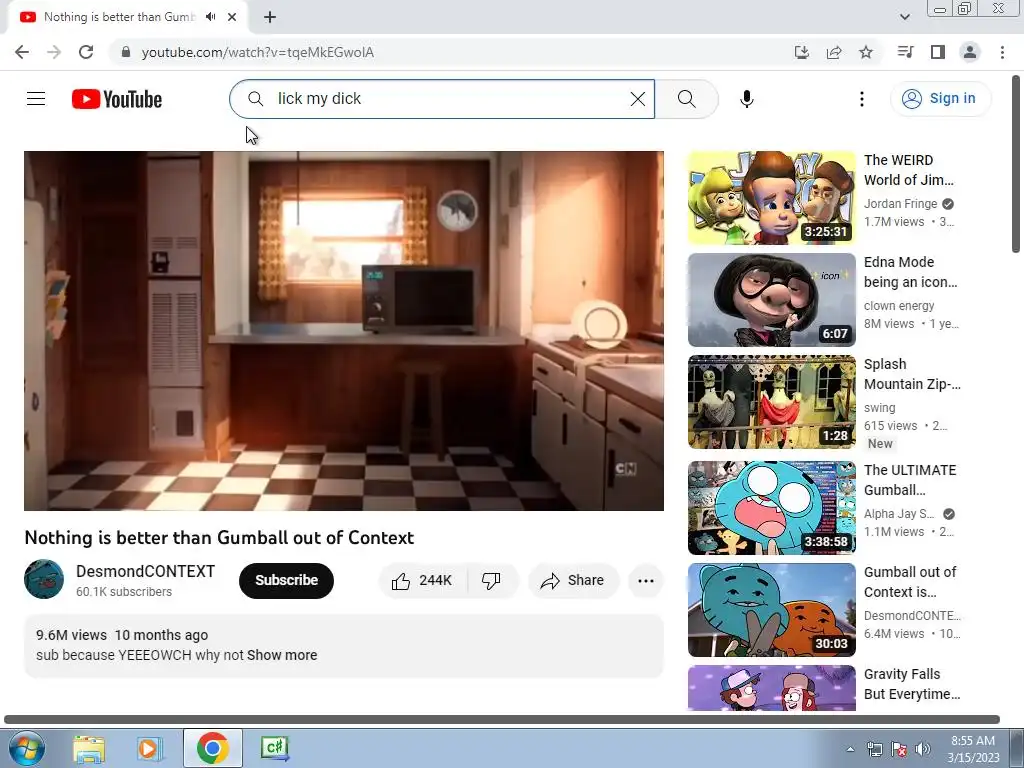The width and height of the screenshot is (1024, 768).
Task: Focus the YouTube search box
Action: coord(442,99)
